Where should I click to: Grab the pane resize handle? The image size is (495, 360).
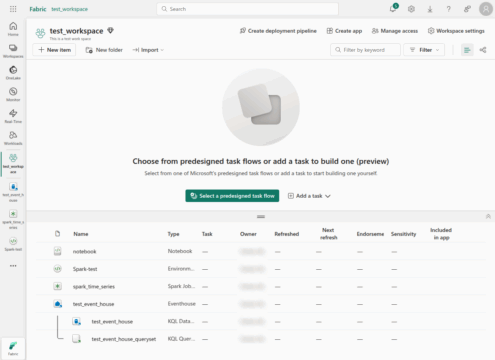(x=261, y=217)
